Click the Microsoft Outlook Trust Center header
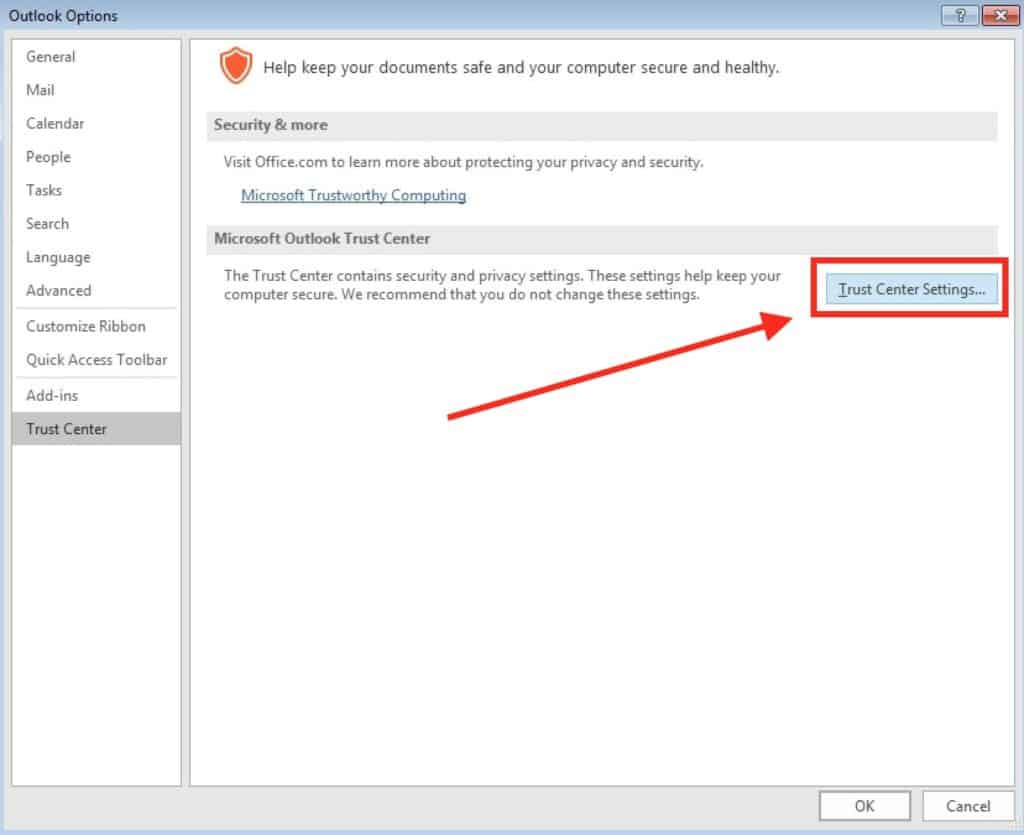This screenshot has height=835, width=1024. [x=321, y=238]
